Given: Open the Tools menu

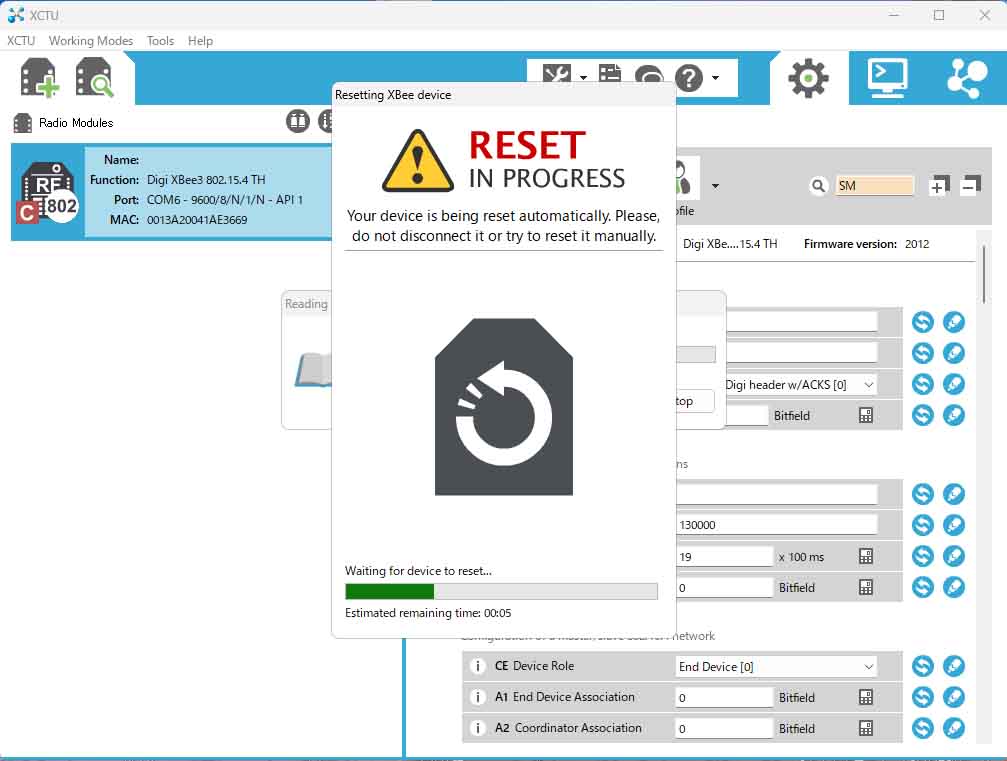Looking at the screenshot, I should (160, 40).
